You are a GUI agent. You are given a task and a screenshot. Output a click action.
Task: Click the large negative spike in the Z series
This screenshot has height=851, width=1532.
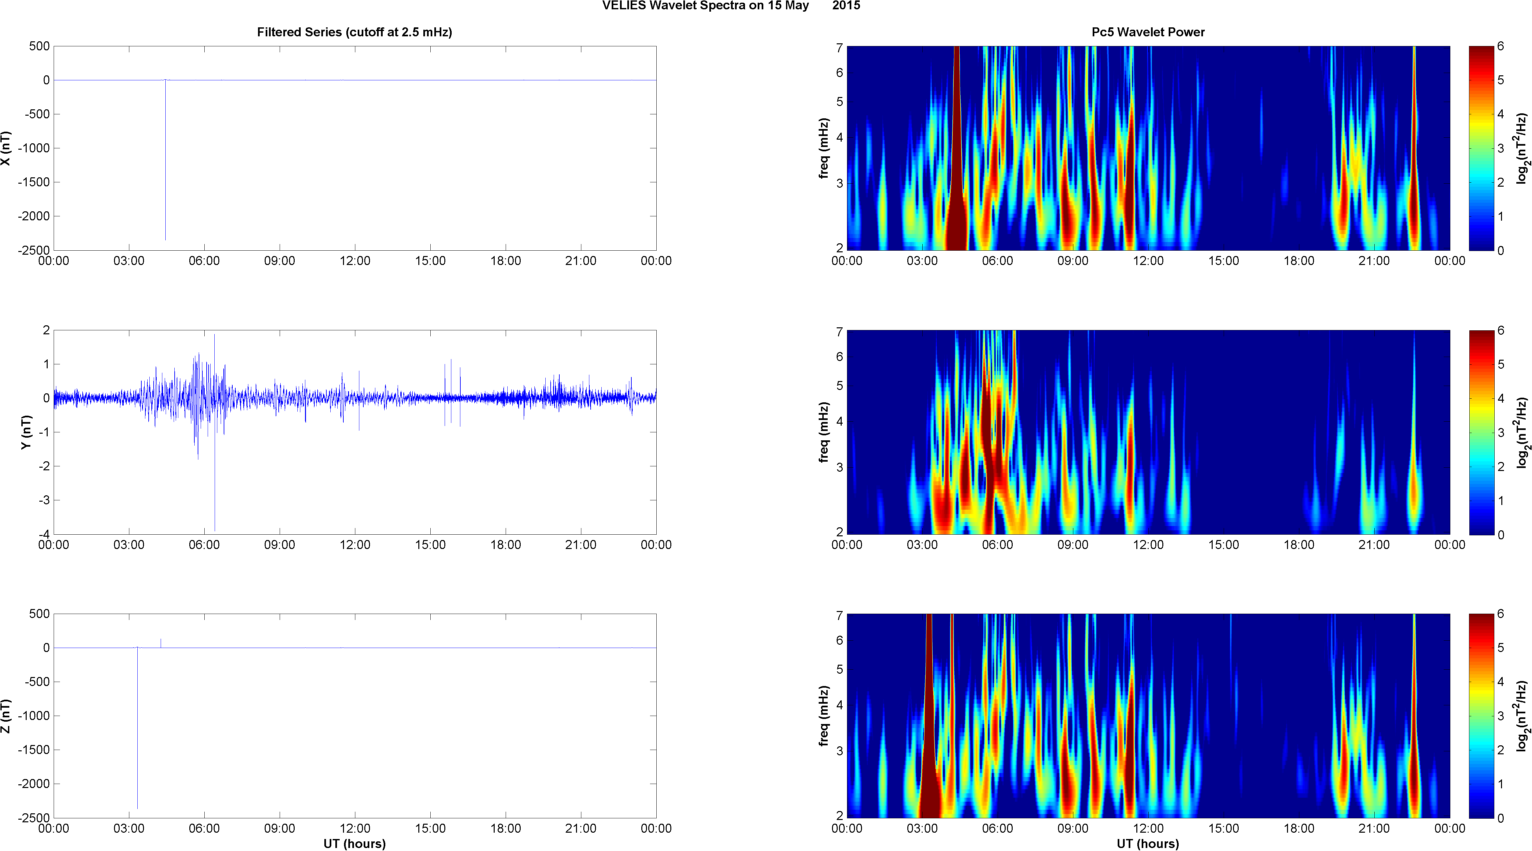pyautogui.click(x=138, y=728)
